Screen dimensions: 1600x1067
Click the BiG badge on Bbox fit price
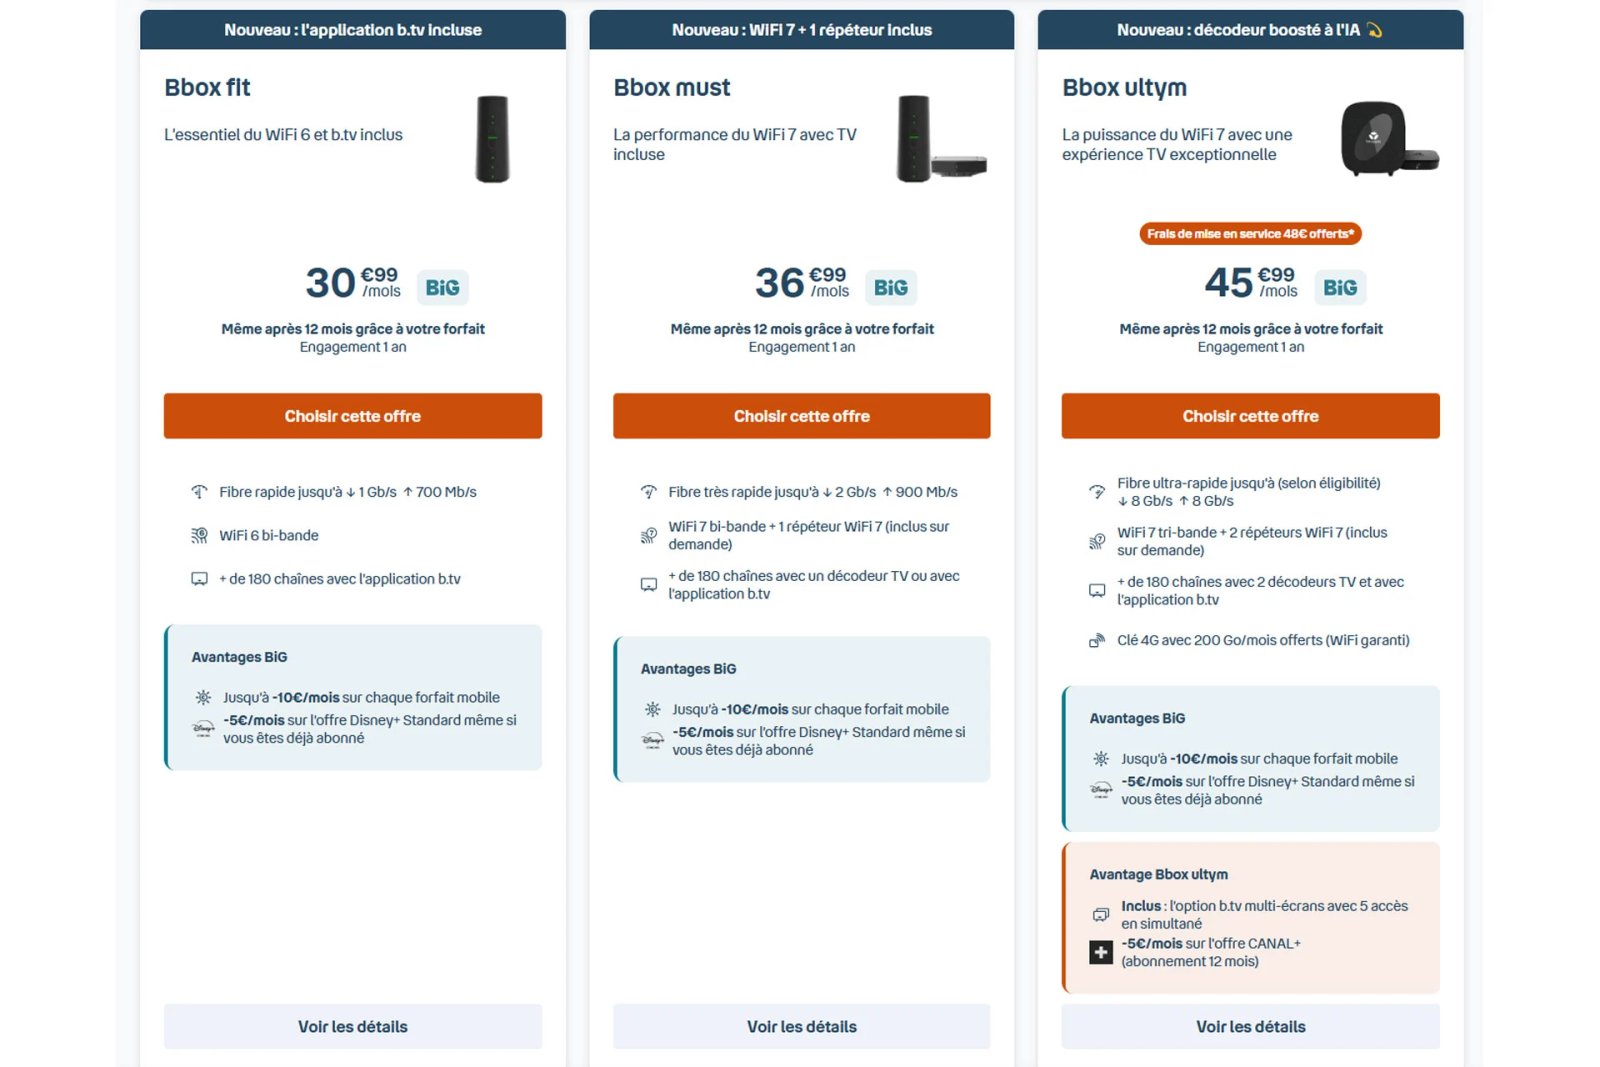pos(442,288)
